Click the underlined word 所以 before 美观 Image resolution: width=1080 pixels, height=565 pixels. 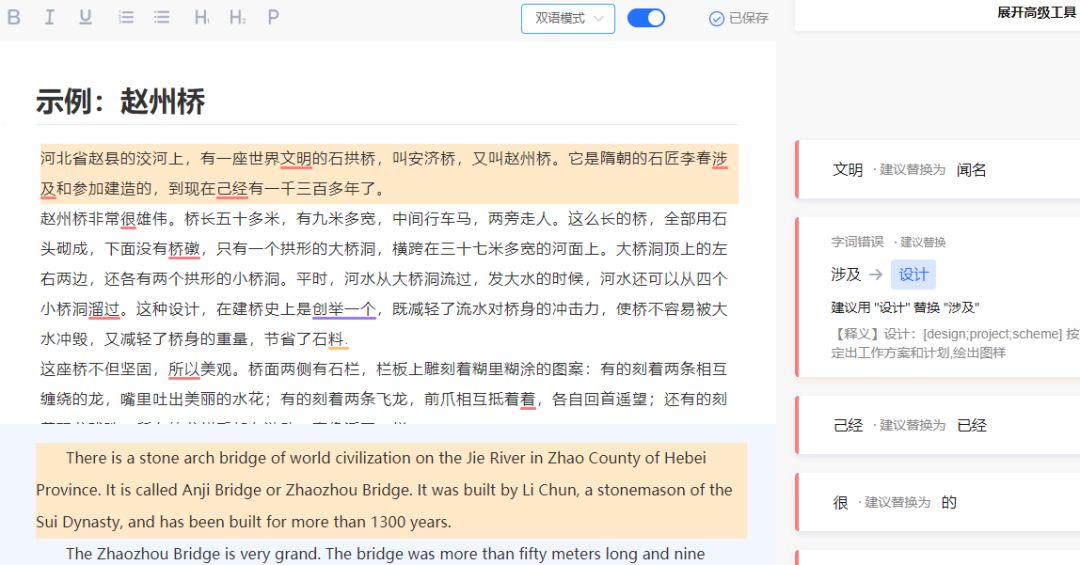tap(184, 369)
